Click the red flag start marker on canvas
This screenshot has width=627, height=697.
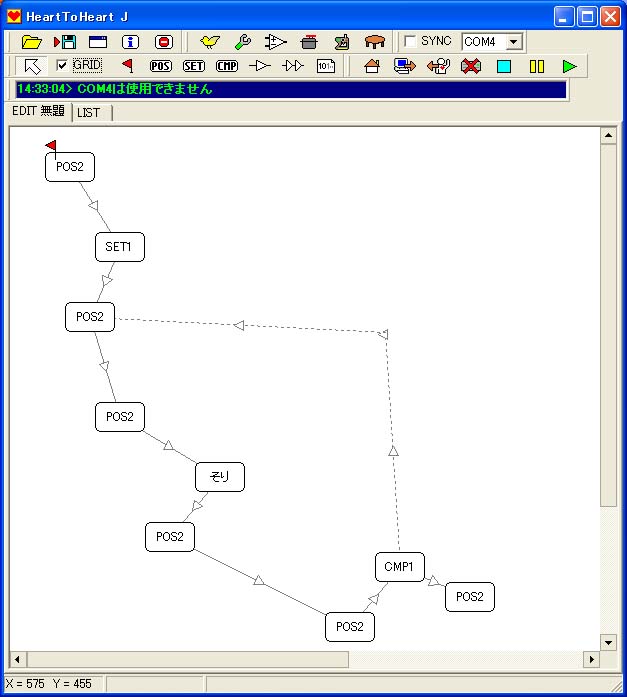pyautogui.click(x=52, y=147)
